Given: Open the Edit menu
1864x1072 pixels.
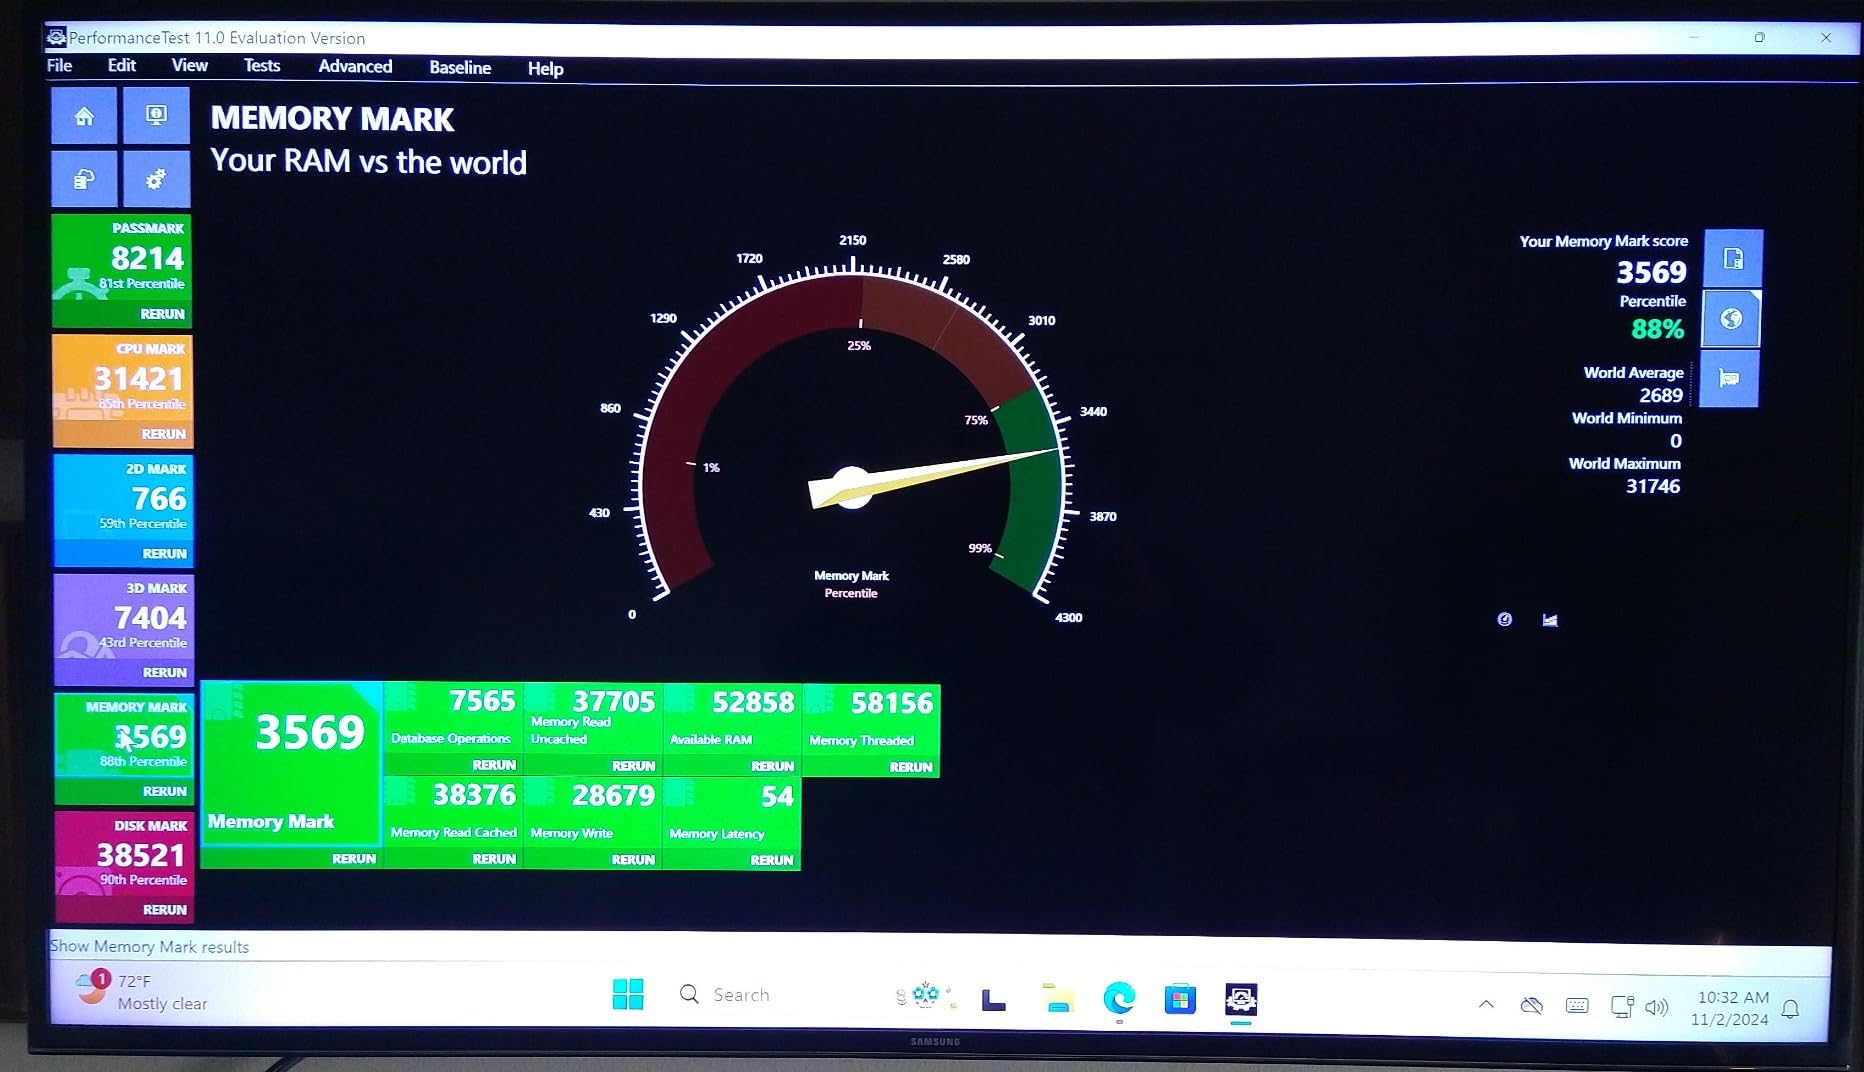Looking at the screenshot, I should click(x=122, y=66).
